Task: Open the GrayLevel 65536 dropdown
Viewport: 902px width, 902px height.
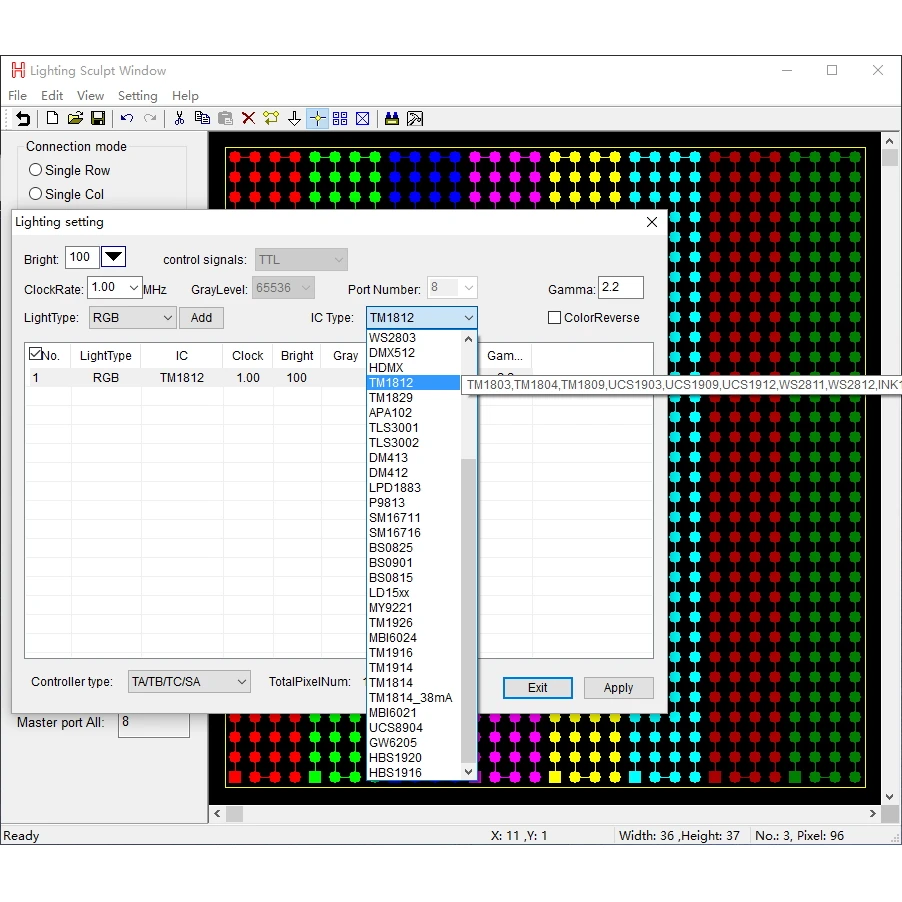Action: pos(283,288)
